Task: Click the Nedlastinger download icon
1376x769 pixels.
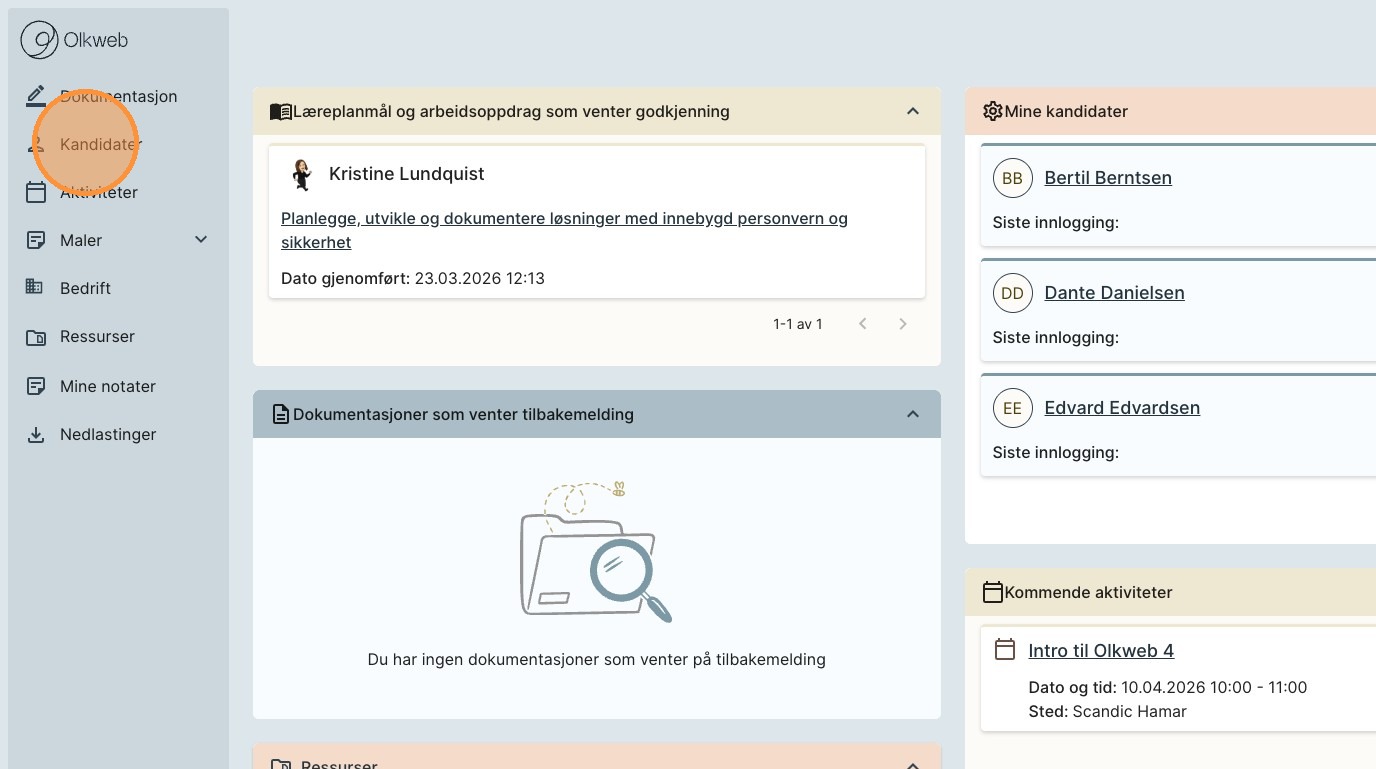Action: point(36,435)
